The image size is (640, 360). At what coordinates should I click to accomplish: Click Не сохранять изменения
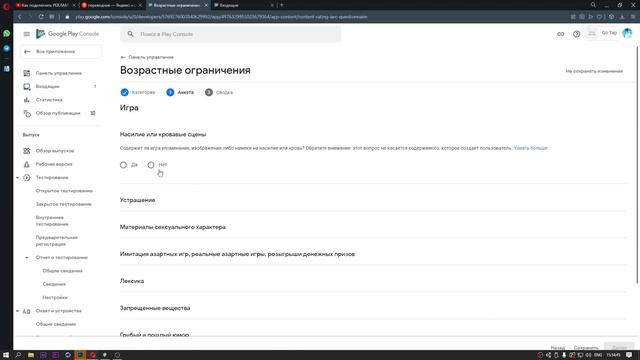pos(594,71)
